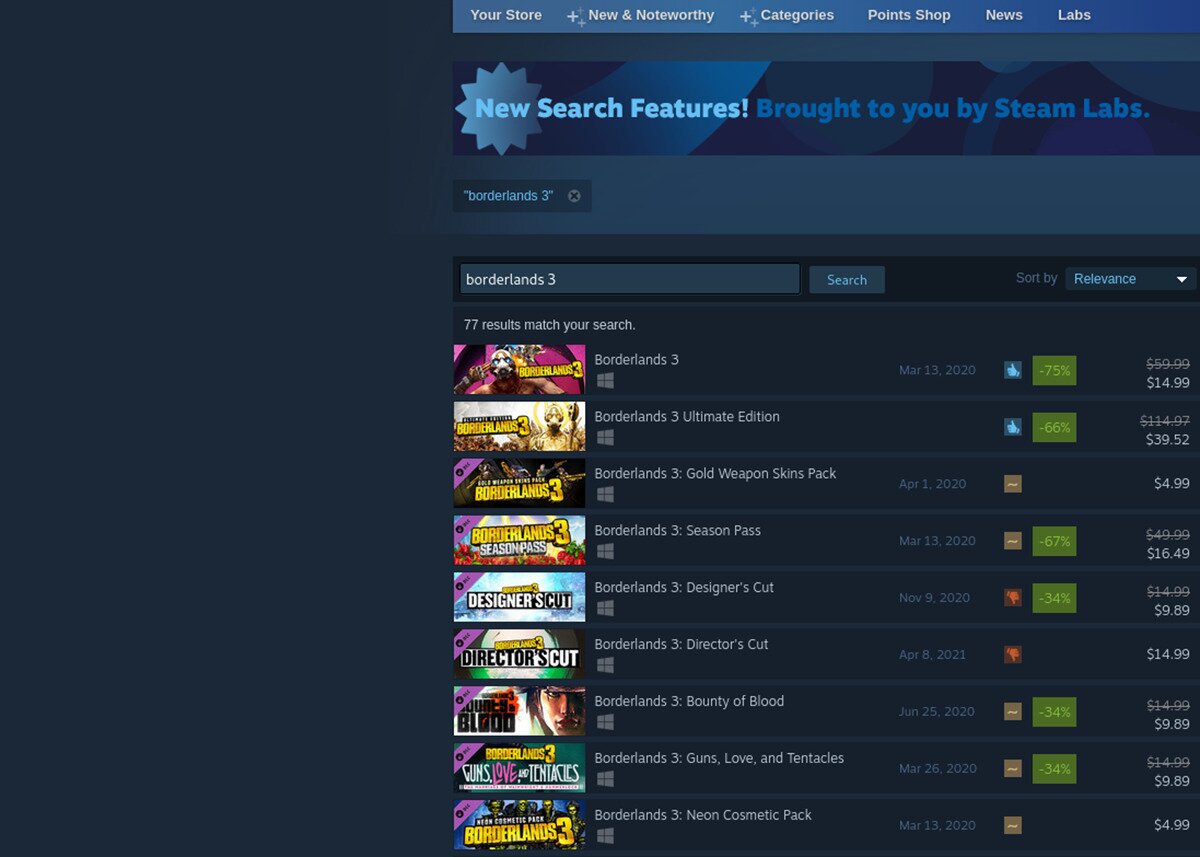Open the New & Noteworthy menu
The height and width of the screenshot is (857, 1200).
[x=651, y=15]
